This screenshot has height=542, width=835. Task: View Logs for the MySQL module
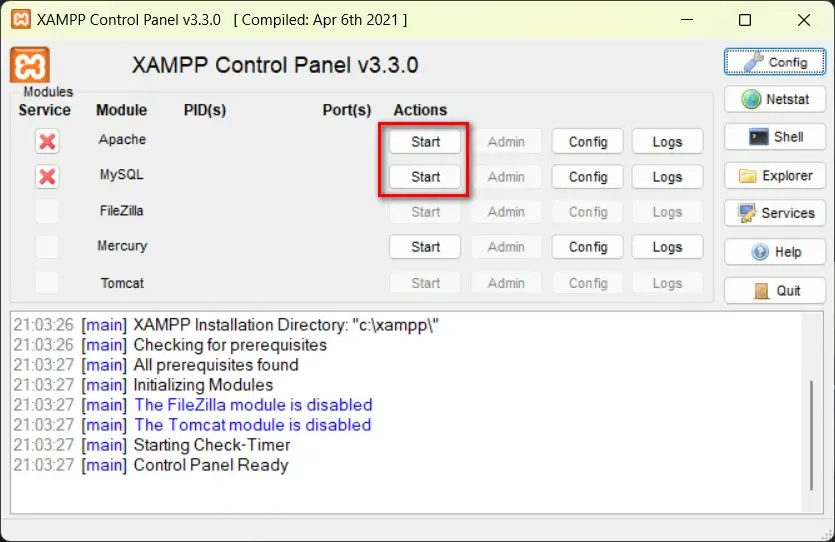[667, 177]
